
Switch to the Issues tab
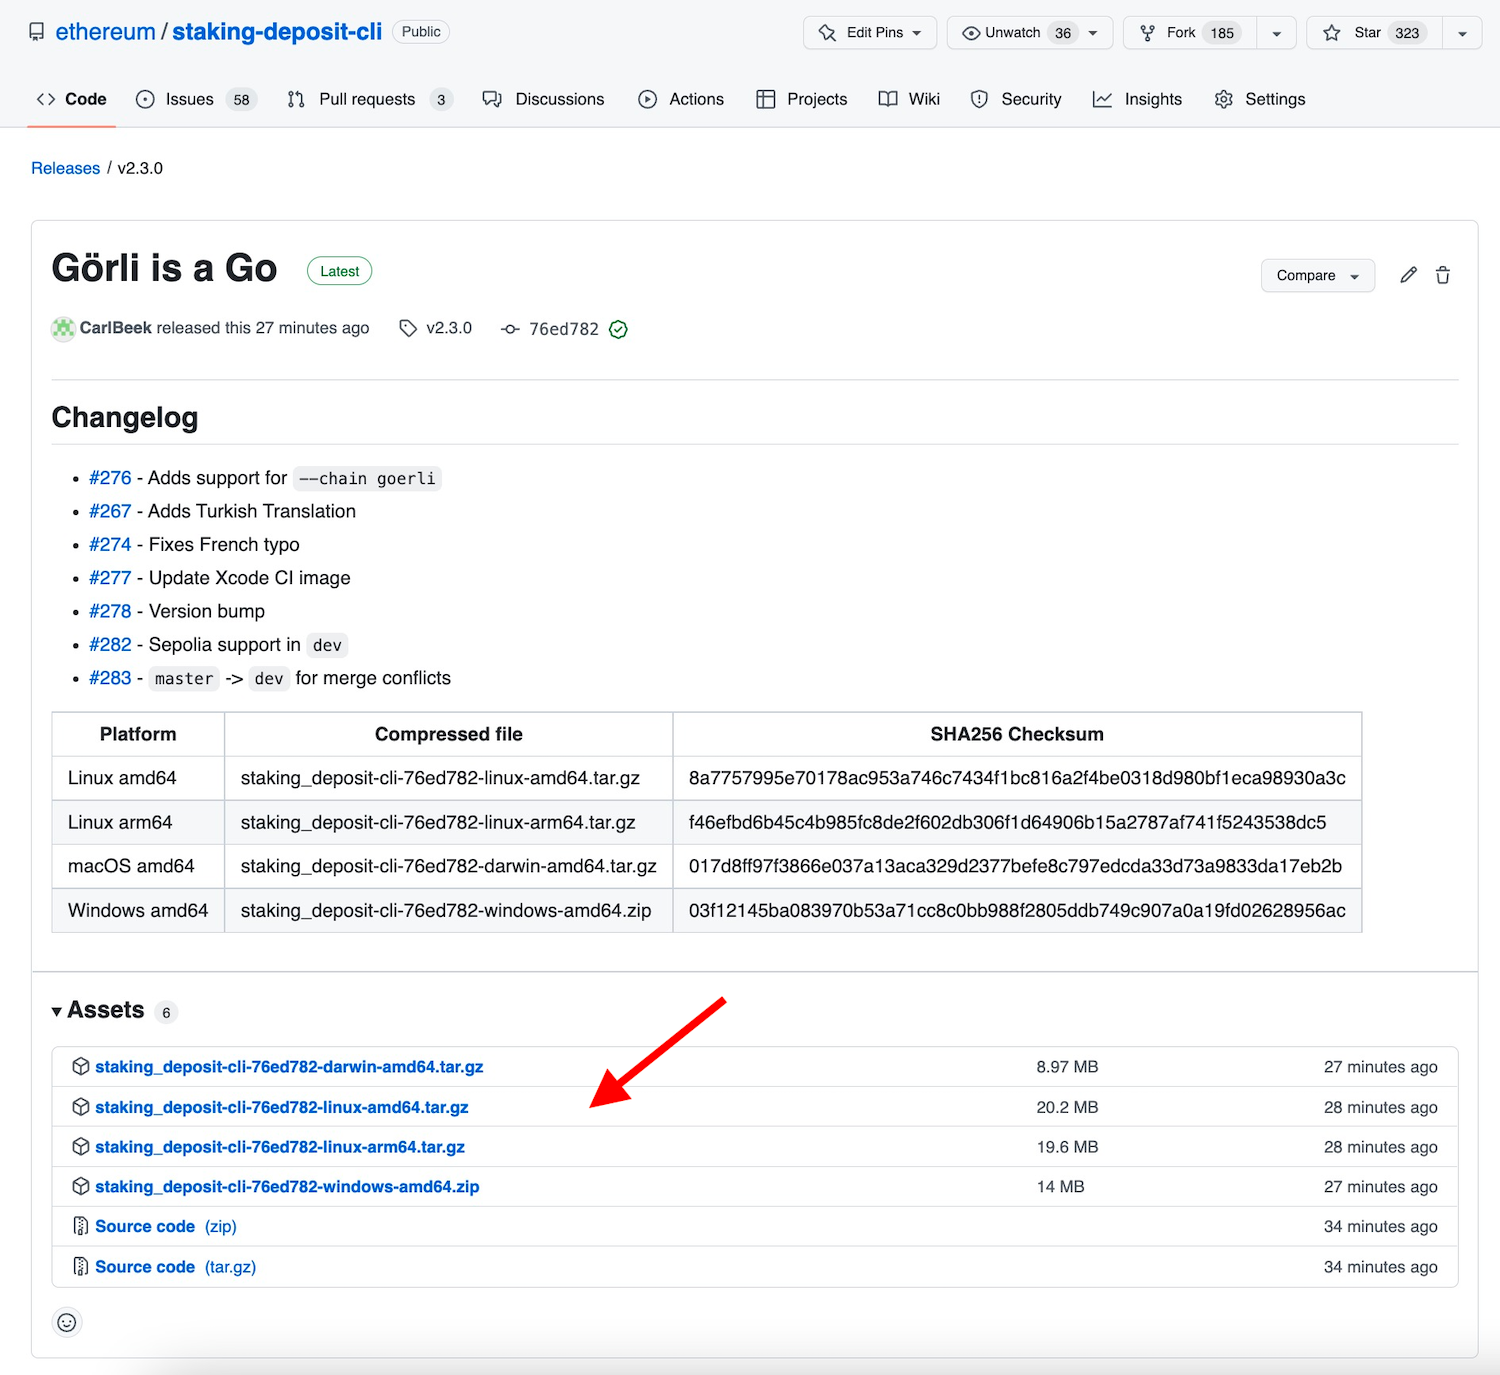189,99
